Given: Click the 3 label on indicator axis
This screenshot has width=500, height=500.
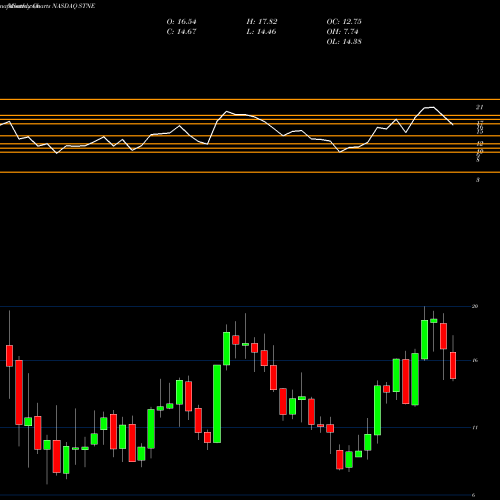Looking at the screenshot, I should point(478,180).
